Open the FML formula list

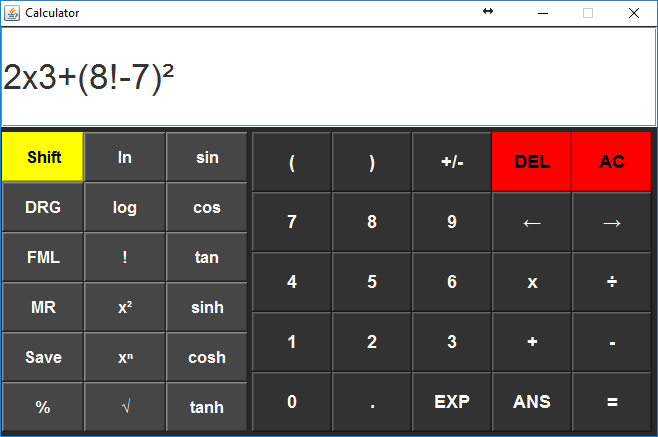click(43, 257)
